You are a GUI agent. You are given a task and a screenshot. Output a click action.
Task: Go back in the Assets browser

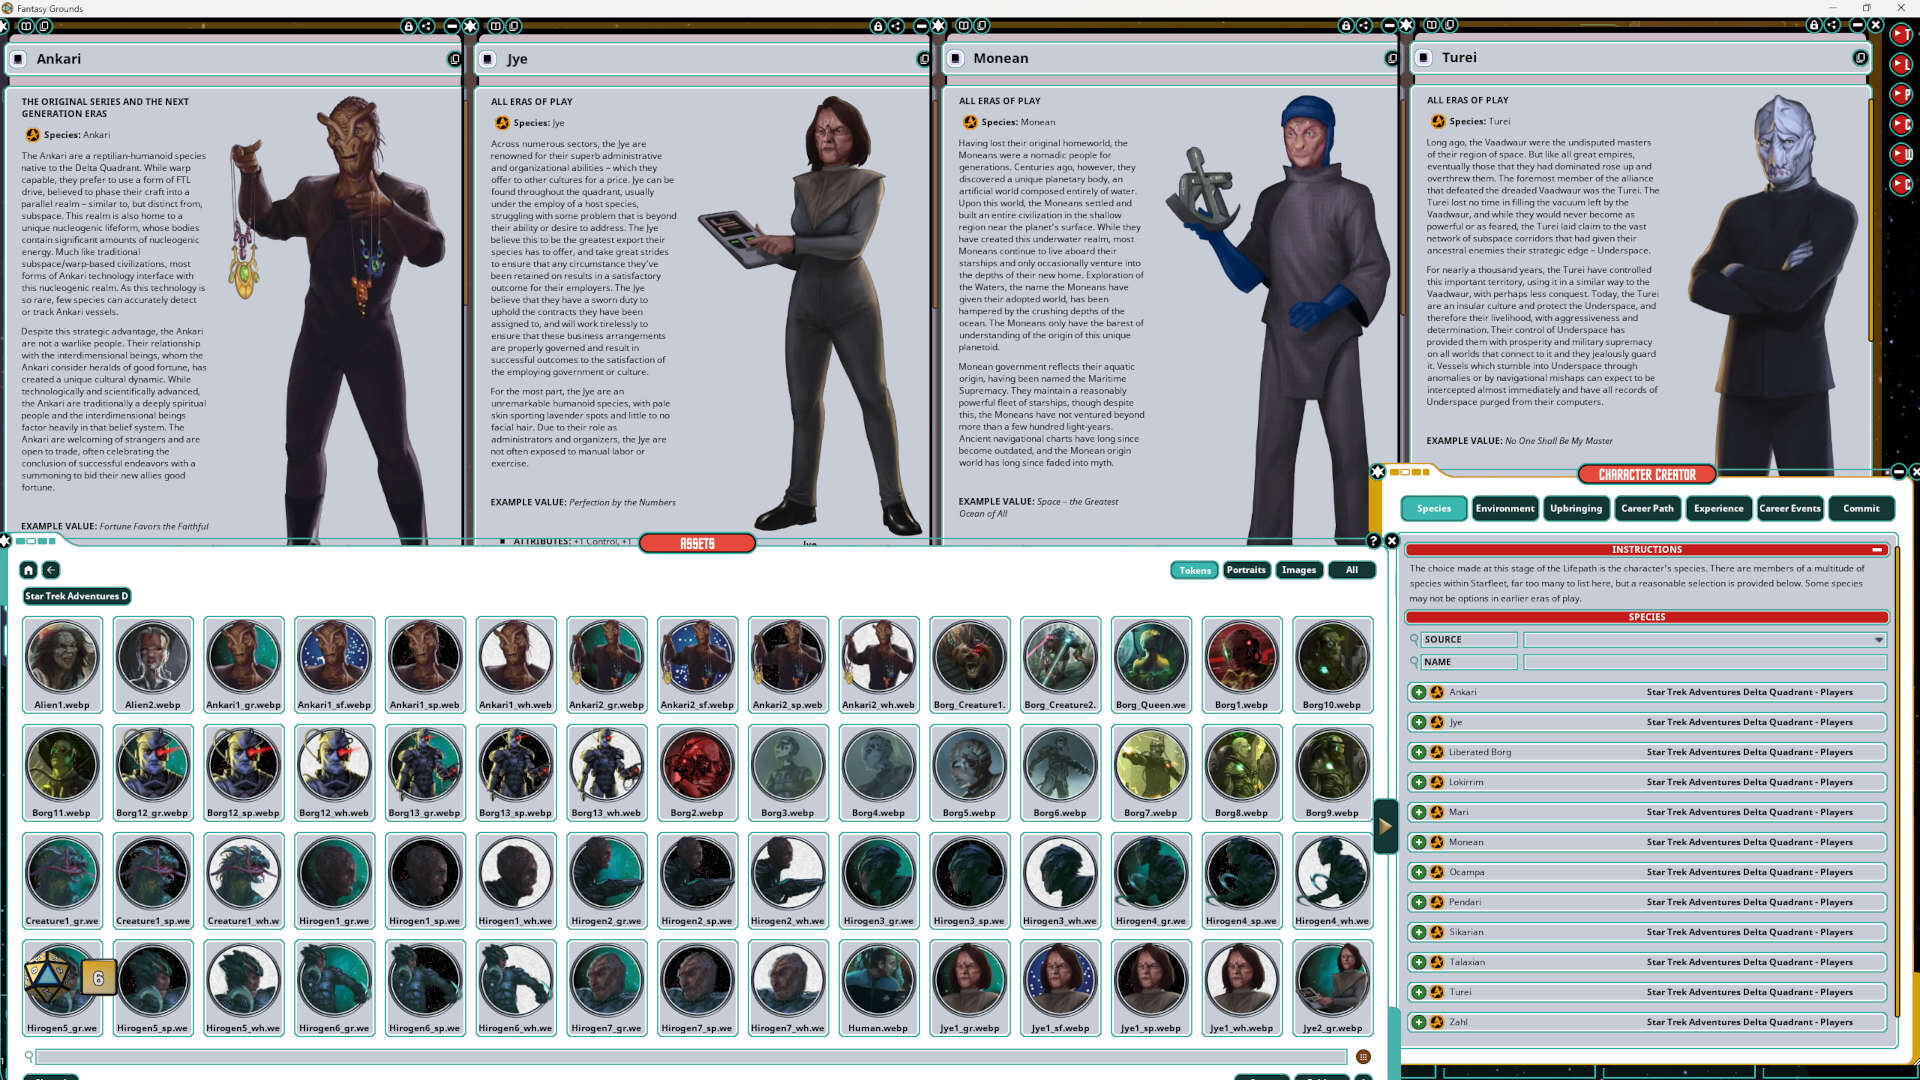pos(49,570)
